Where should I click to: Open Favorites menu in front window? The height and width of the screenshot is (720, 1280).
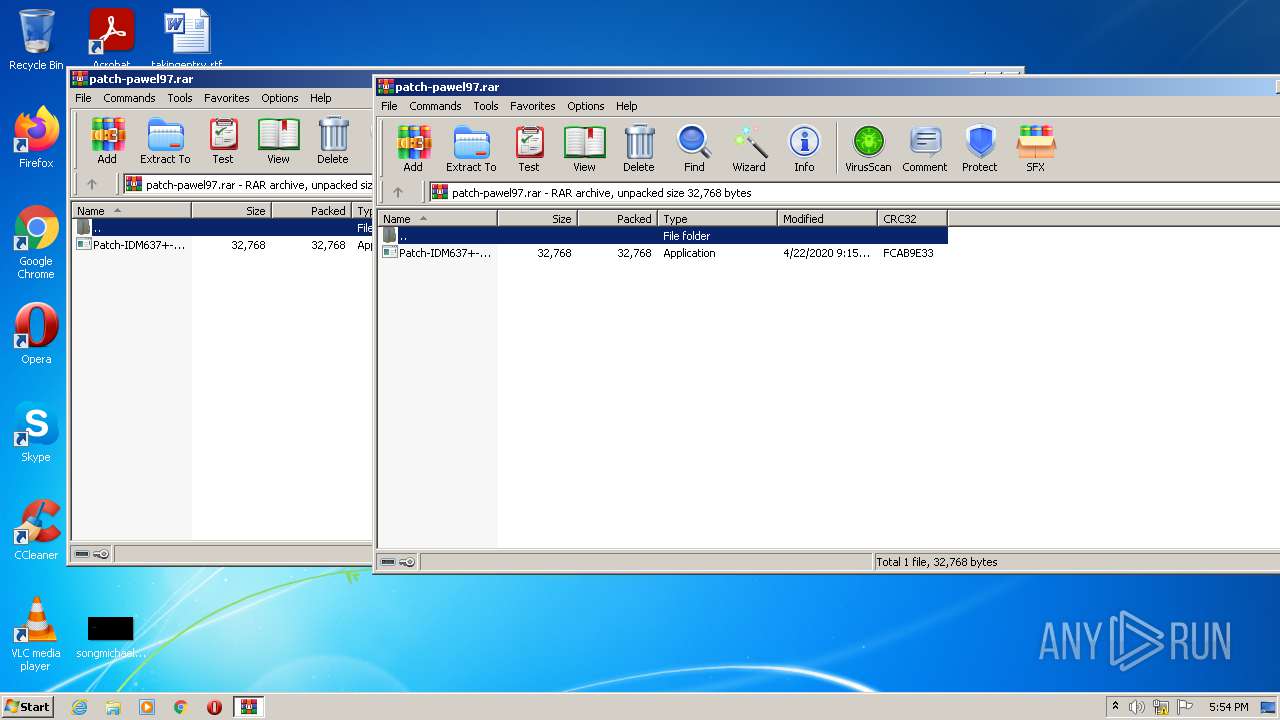click(533, 106)
